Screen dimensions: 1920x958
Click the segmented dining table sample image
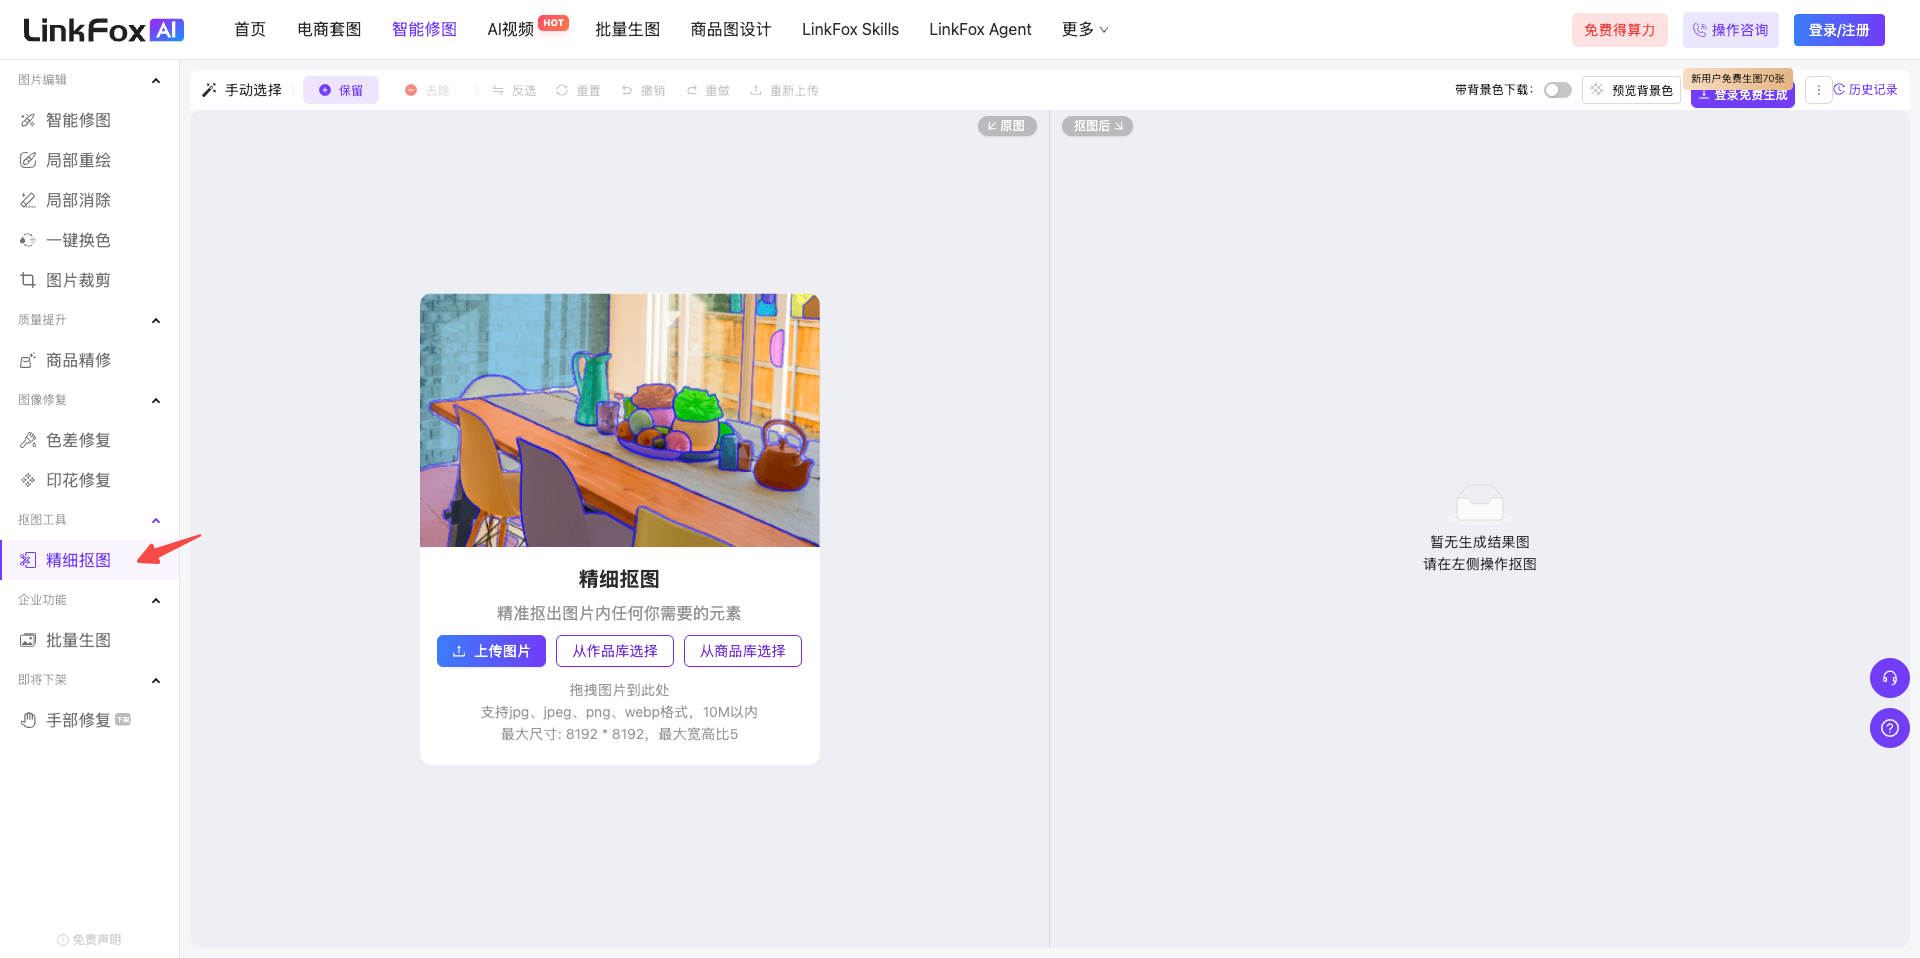tap(620, 420)
